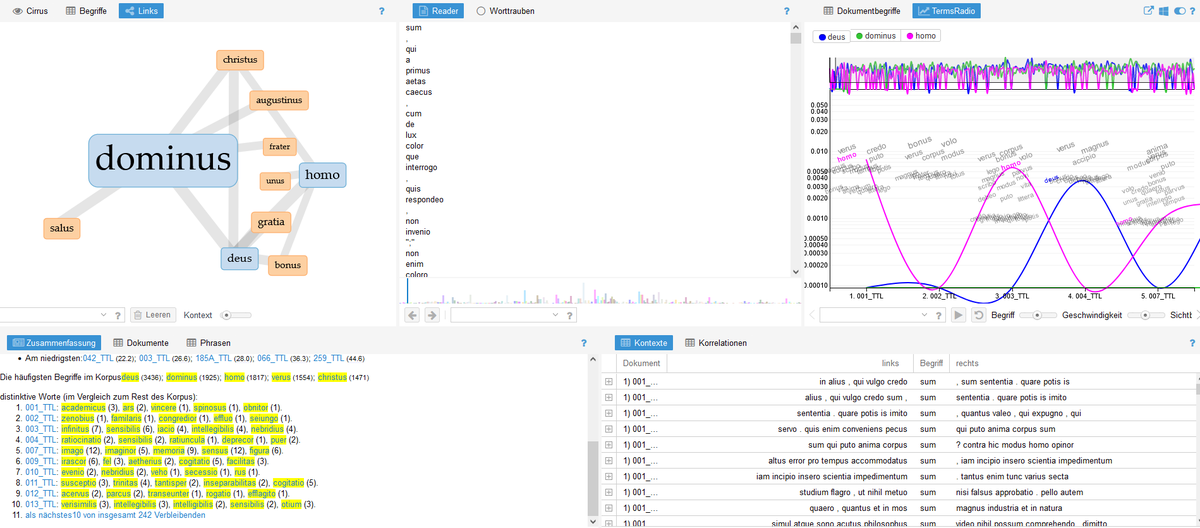Click help icon beside TermsRadio search box
Image resolution: width=1200 pixels, height=528 pixels.
coord(939,315)
